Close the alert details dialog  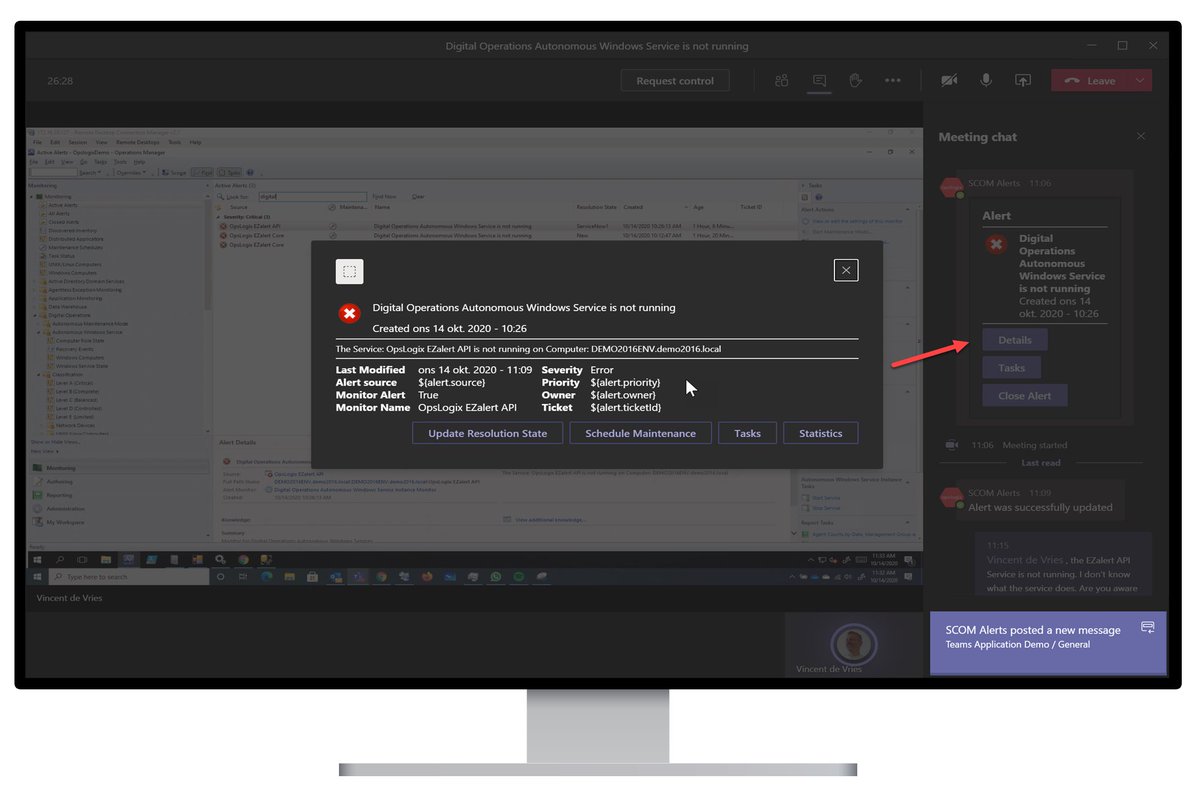point(846,270)
